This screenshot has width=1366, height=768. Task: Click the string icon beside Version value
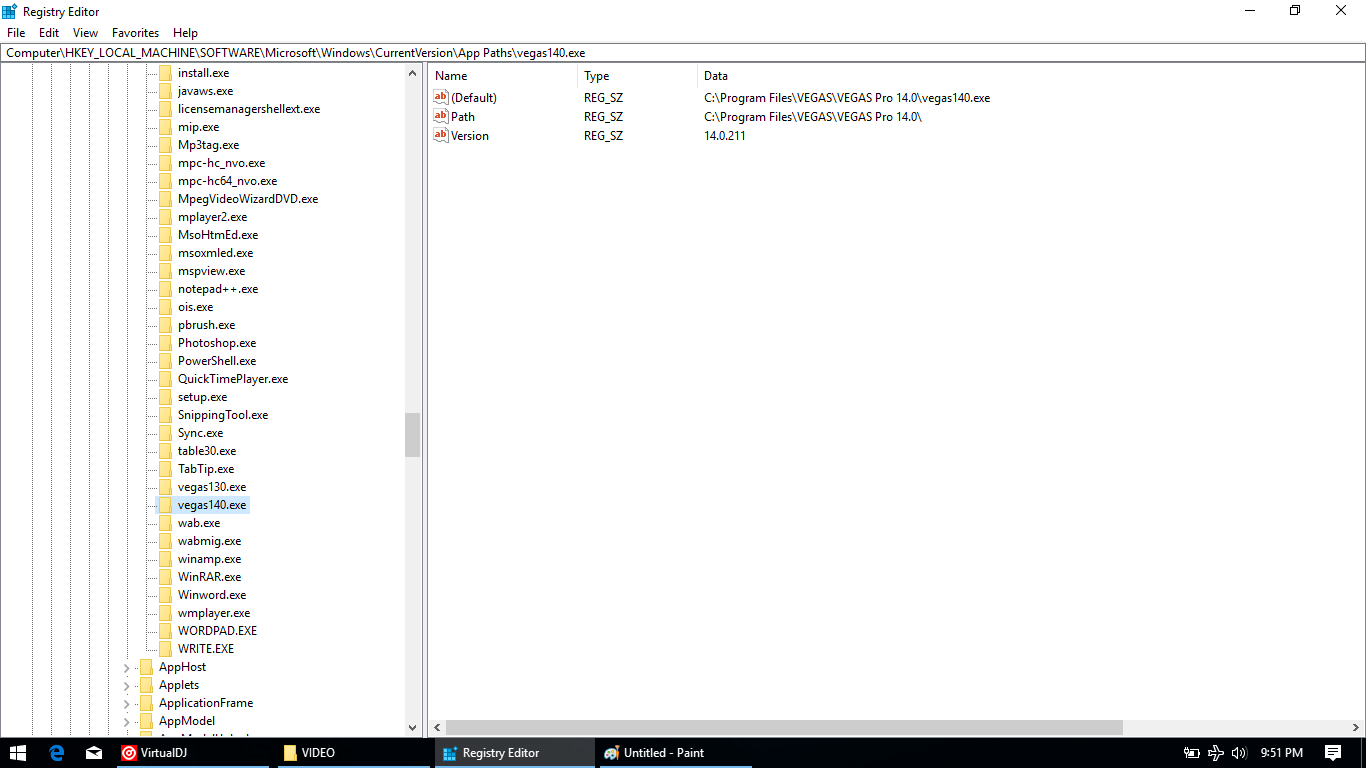[441, 135]
